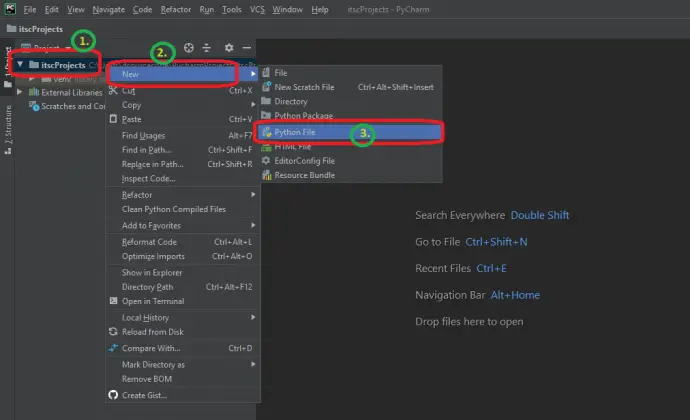Open Project panel settings gear

coord(229,47)
